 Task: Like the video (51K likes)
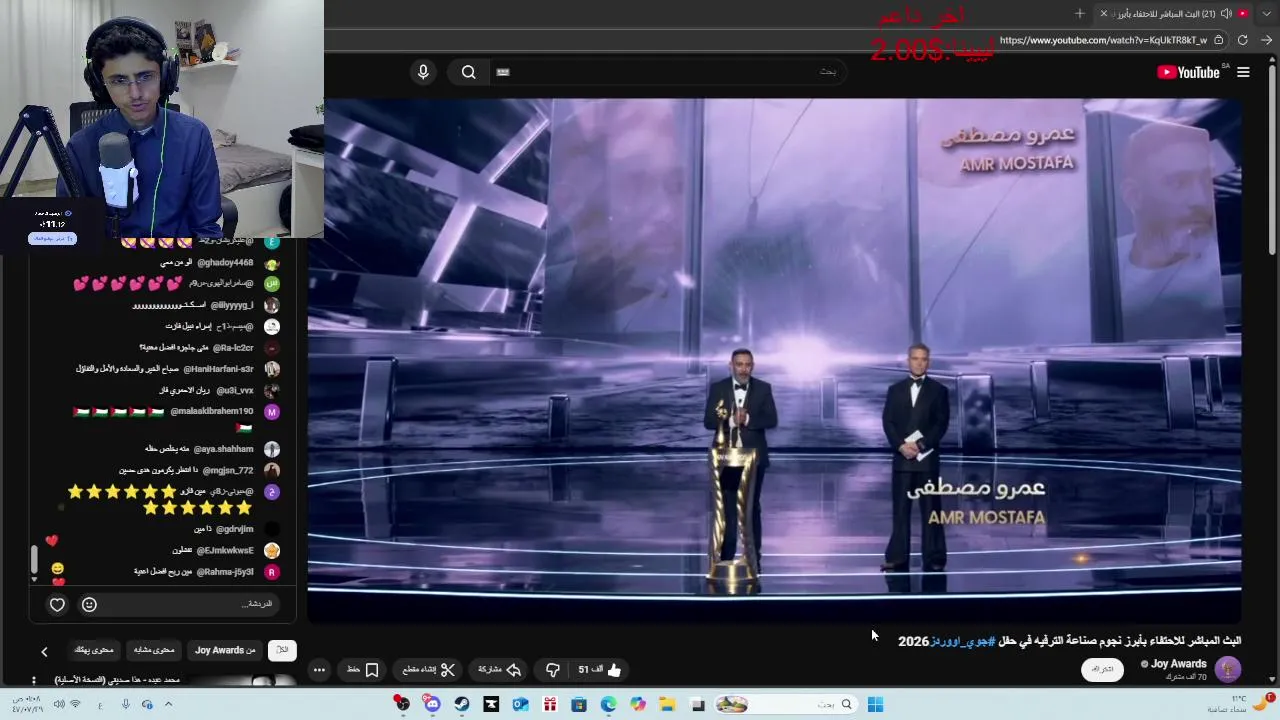point(600,670)
